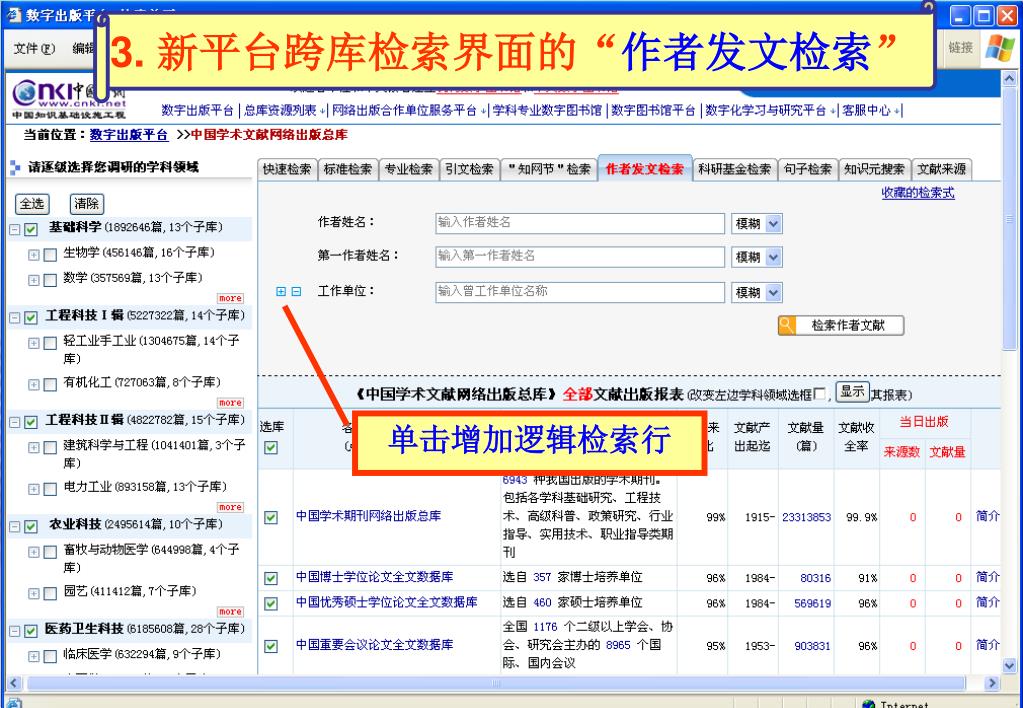The width and height of the screenshot is (1023, 708).
Task: Expand 建筑科学与工程 subcategory
Action: click(34, 448)
